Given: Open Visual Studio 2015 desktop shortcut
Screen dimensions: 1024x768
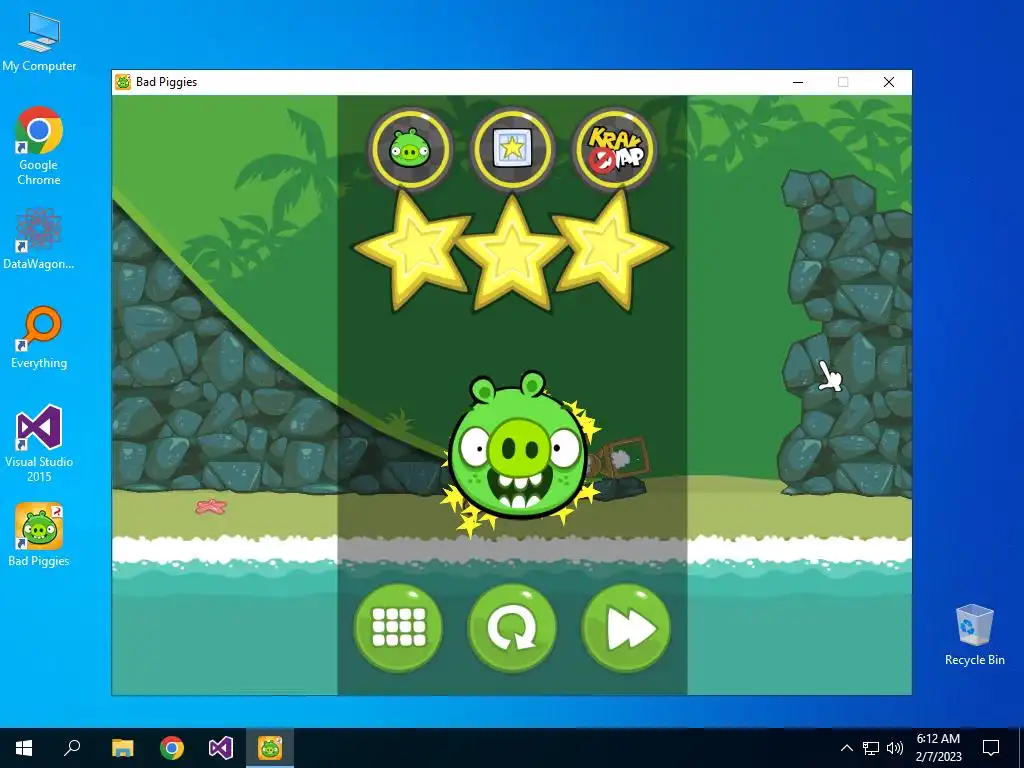Looking at the screenshot, I should pos(39,444).
